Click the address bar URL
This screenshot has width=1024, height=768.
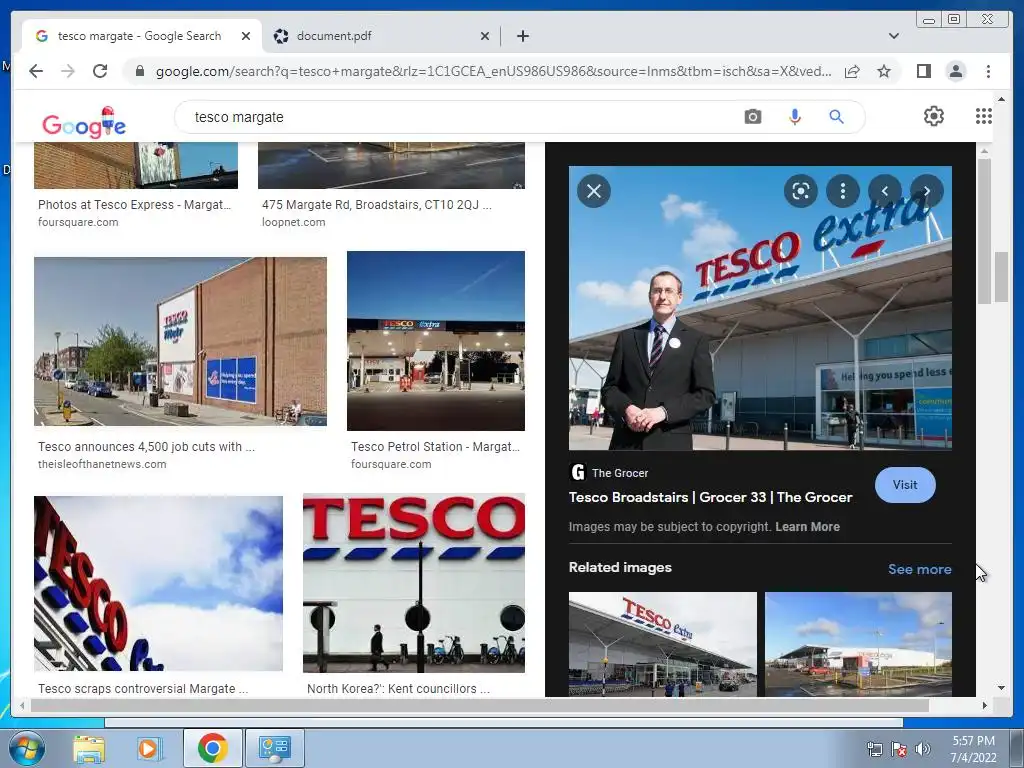493,71
